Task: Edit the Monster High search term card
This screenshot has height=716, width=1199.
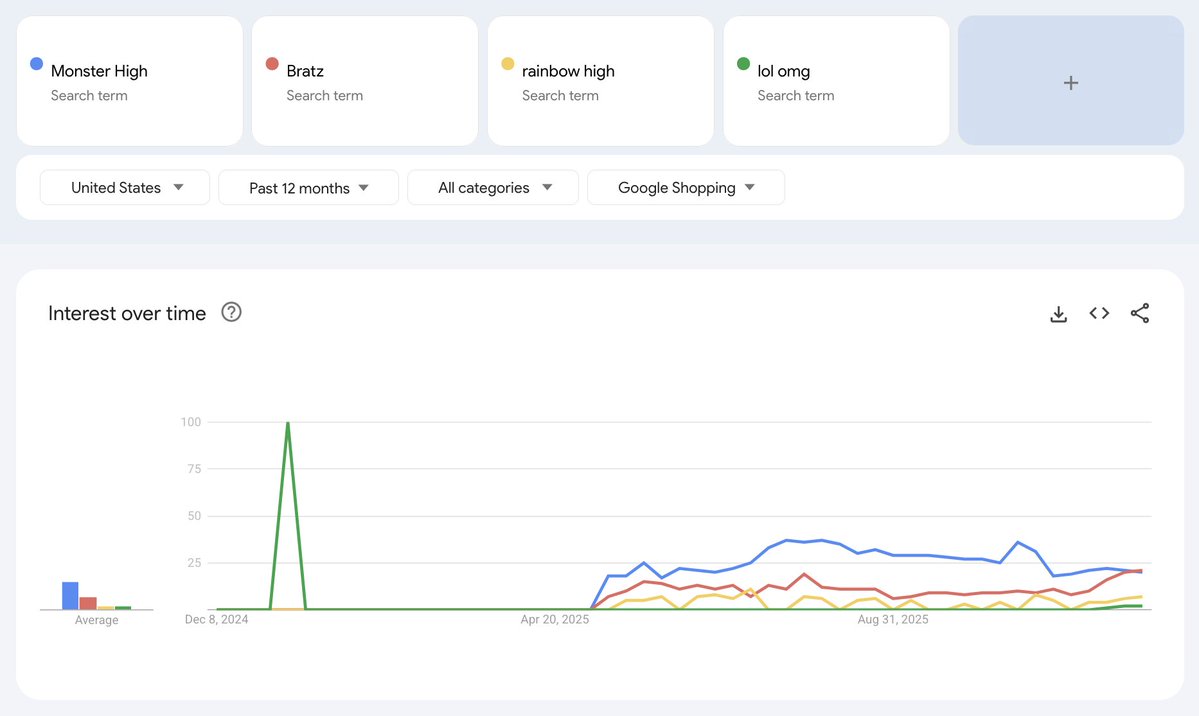Action: (x=130, y=81)
